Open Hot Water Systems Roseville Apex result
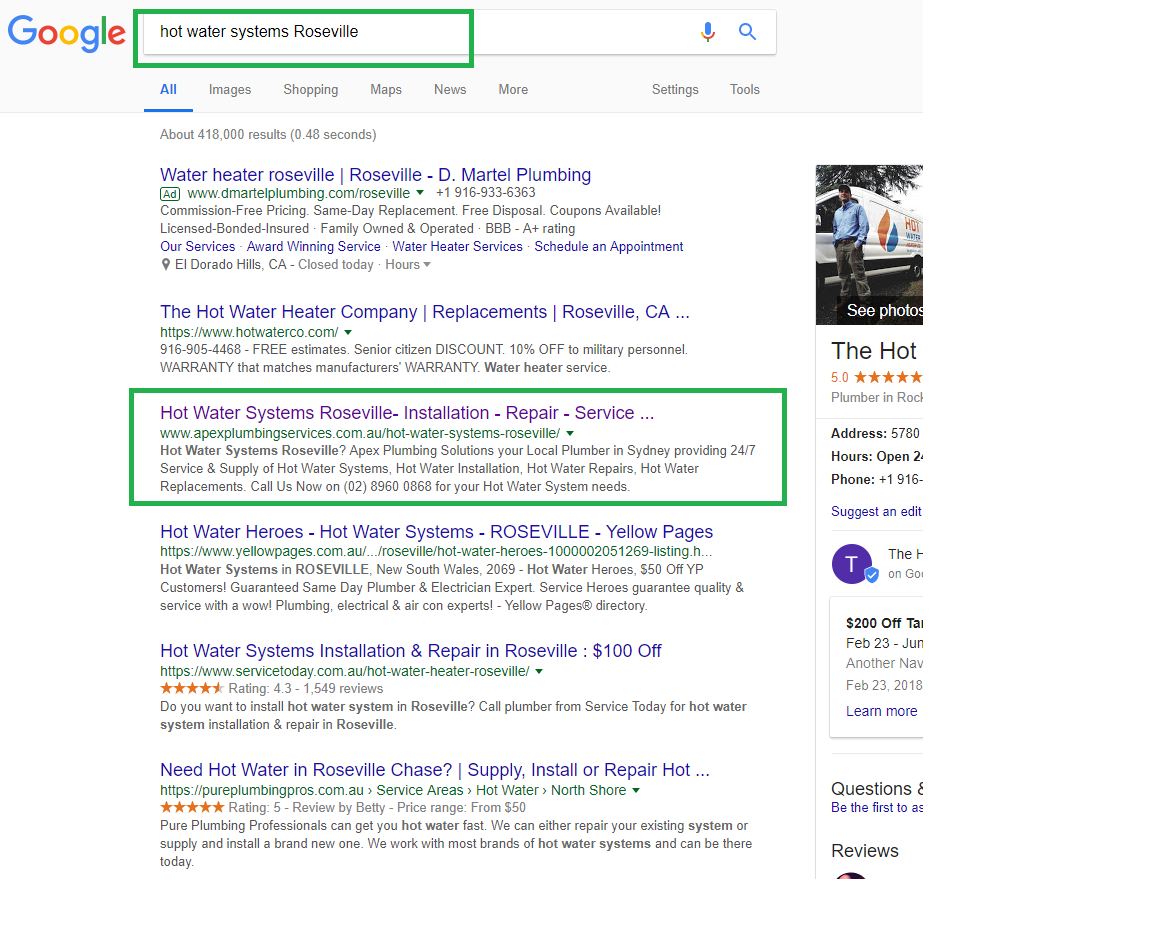Screen dimensions: 1156x938 407,413
